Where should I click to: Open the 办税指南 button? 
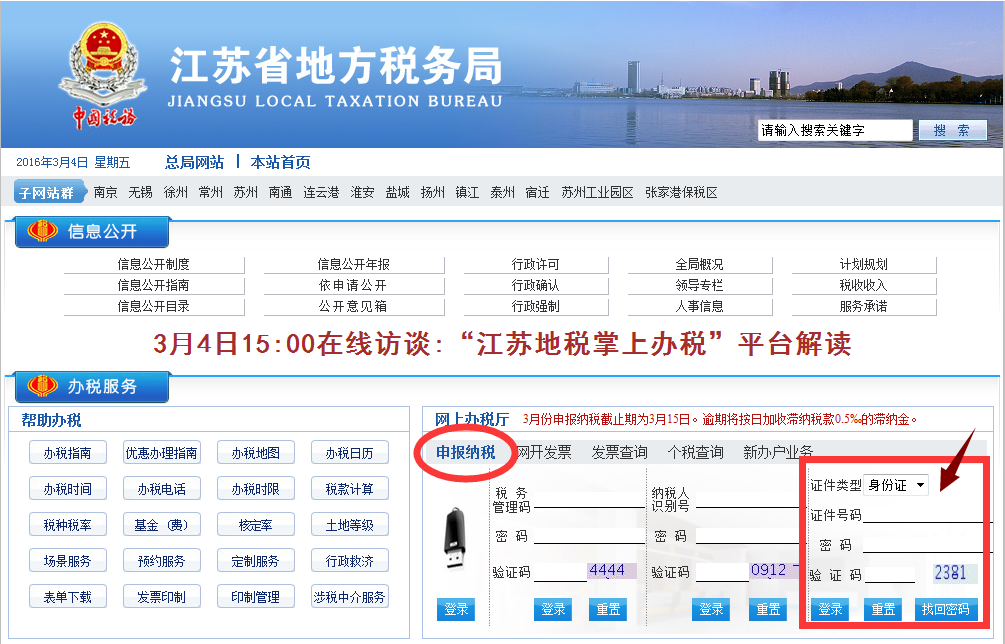tap(67, 453)
